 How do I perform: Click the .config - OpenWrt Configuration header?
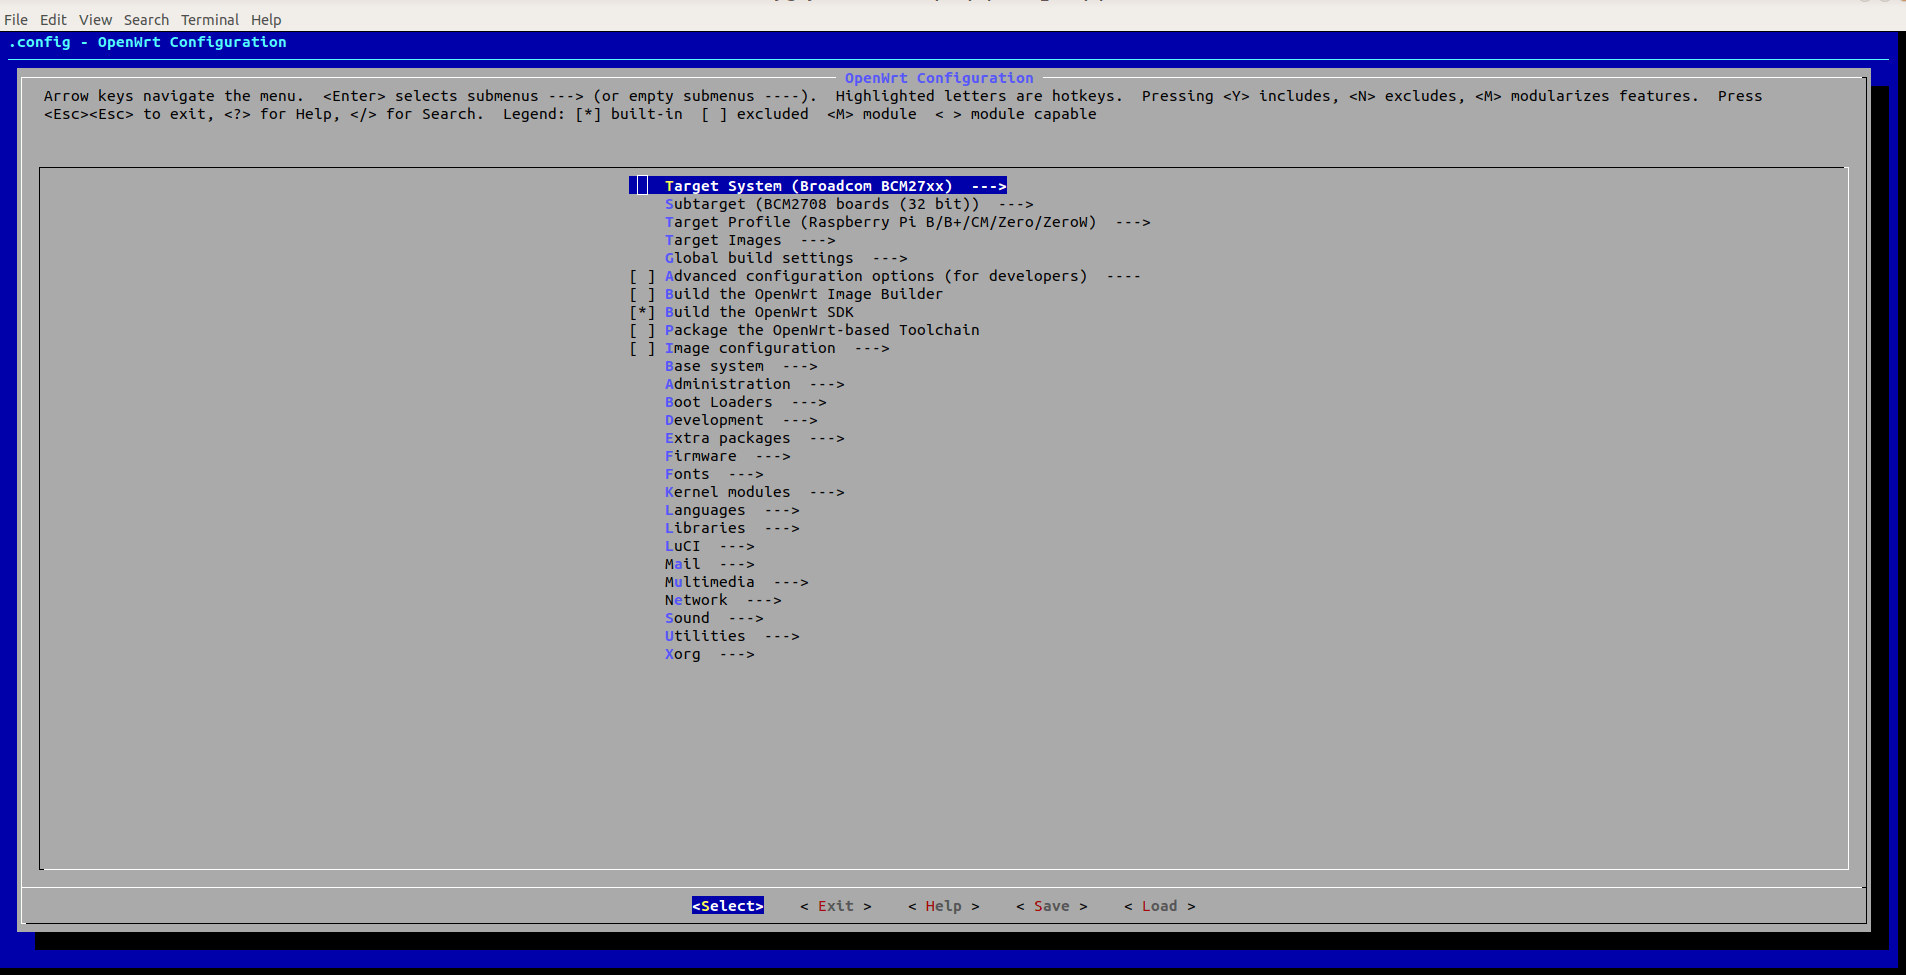click(x=148, y=42)
